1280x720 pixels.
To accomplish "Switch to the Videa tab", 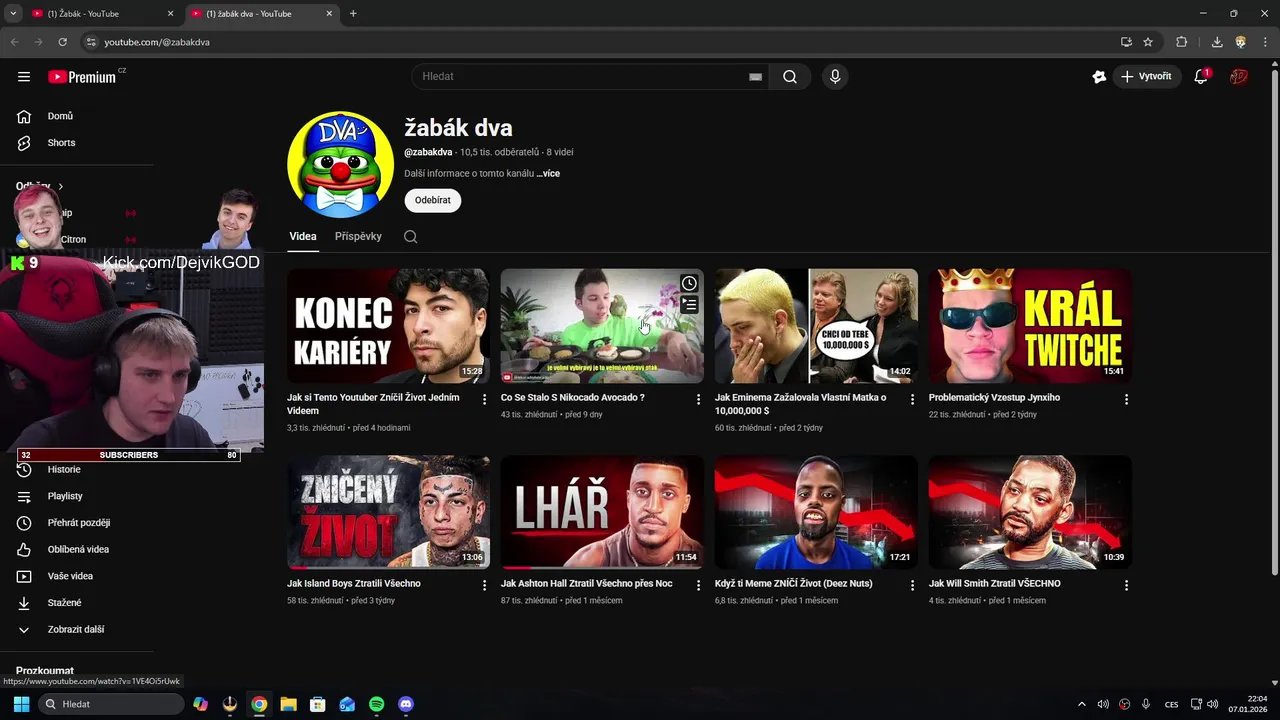I will pyautogui.click(x=303, y=236).
